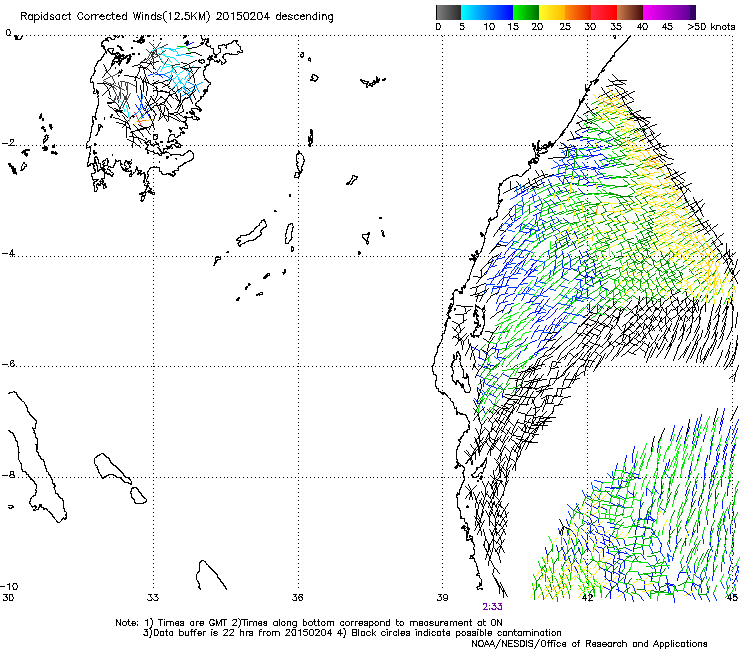Click the legend tick label '10'

click(489, 27)
